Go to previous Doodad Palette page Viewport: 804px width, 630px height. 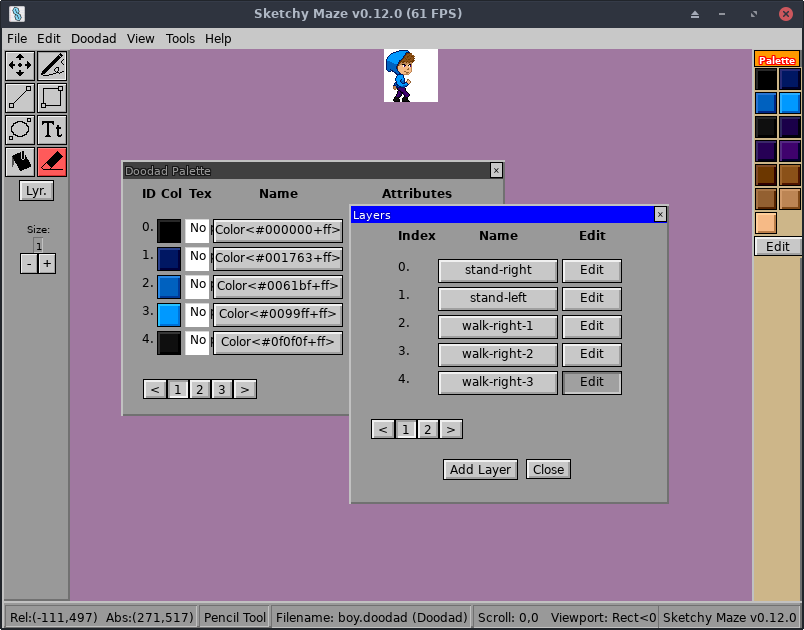(155, 389)
